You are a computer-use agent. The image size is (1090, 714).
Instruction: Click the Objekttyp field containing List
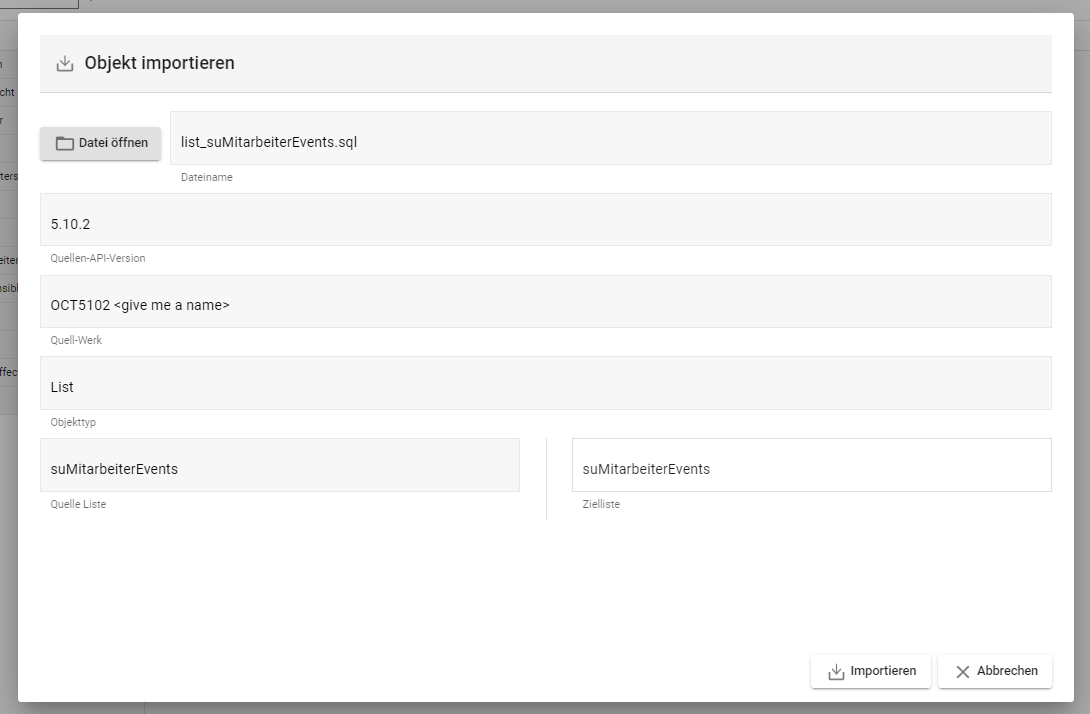pos(545,387)
